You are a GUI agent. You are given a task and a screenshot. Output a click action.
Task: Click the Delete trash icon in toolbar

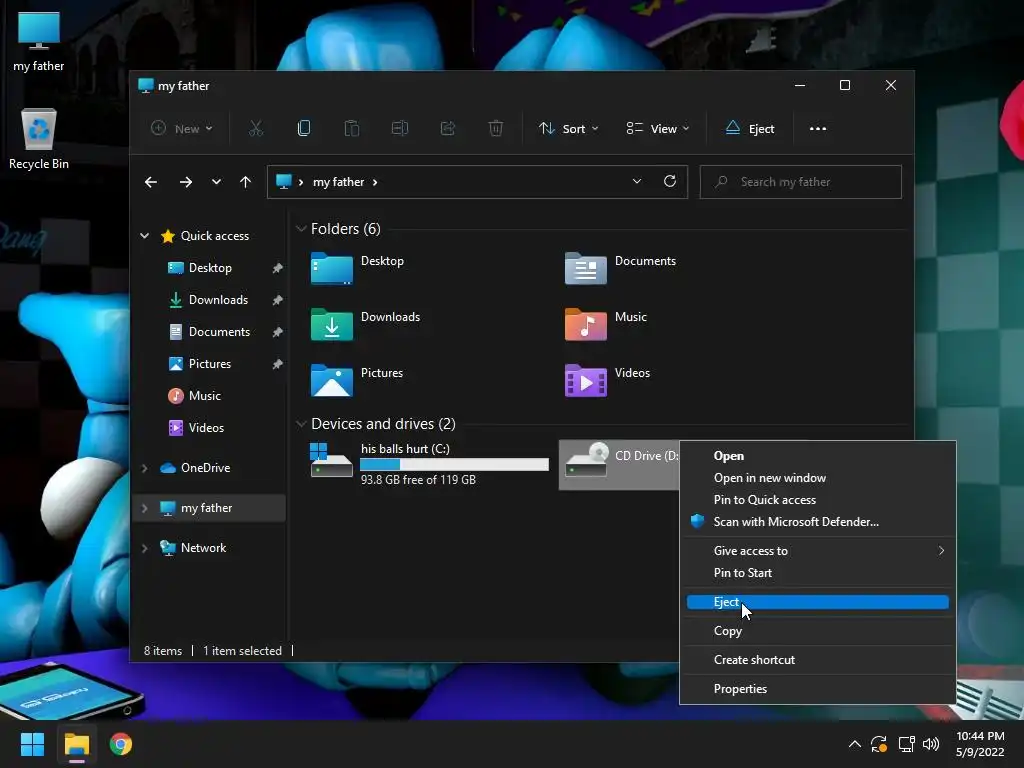[x=496, y=129]
